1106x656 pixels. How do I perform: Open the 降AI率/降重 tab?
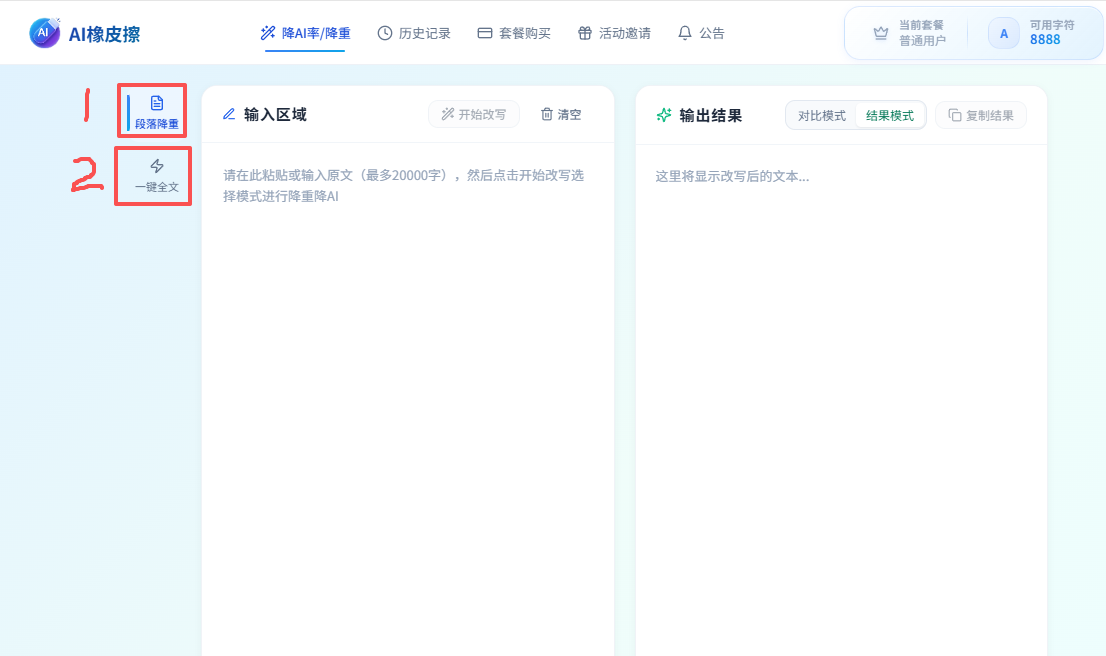point(305,33)
